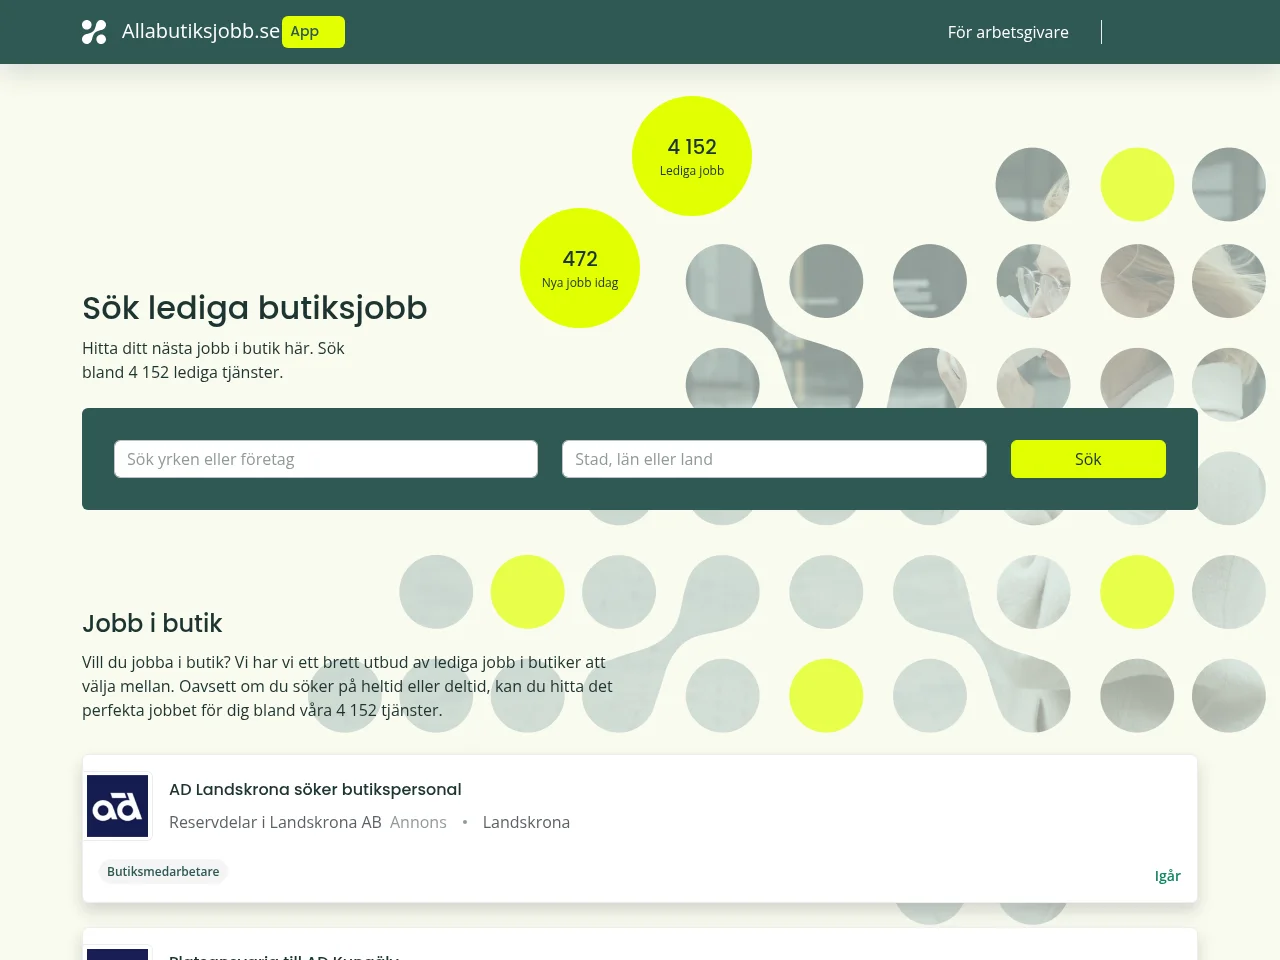The height and width of the screenshot is (960, 1280).
Task: Focus the 'Stad, län eller land' field
Action: pyautogui.click(x=774, y=459)
